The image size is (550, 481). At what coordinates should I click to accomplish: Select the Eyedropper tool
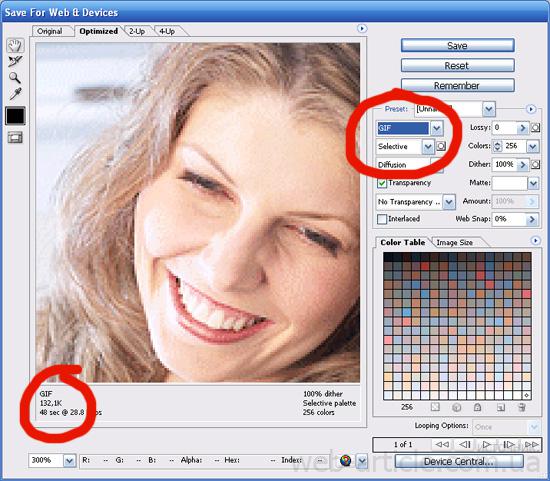coord(15,94)
